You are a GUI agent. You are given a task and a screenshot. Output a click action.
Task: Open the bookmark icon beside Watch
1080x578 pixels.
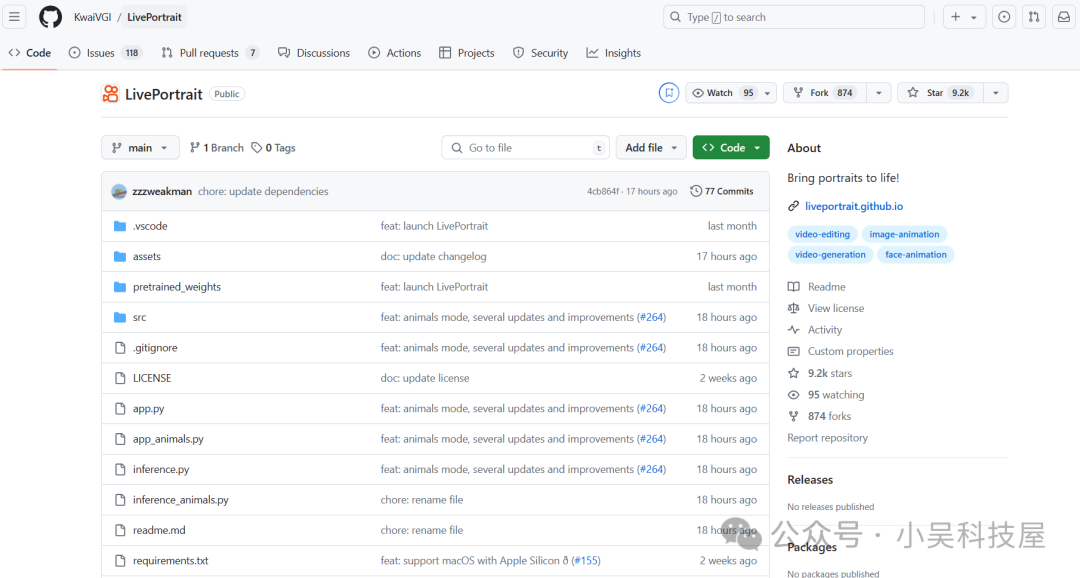point(669,93)
